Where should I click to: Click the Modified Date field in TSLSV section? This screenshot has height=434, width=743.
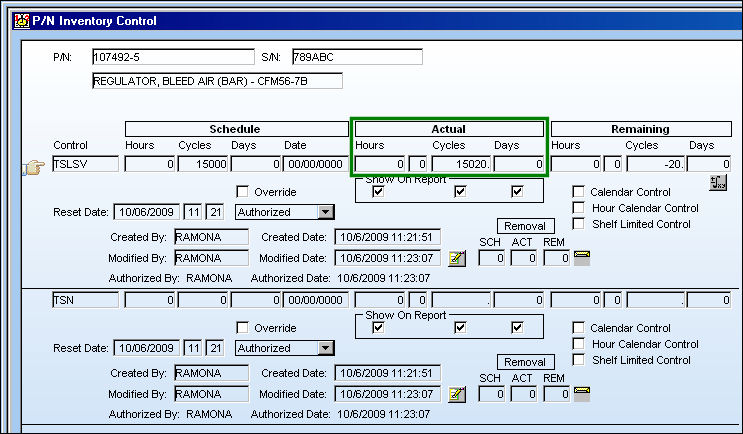coord(387,258)
